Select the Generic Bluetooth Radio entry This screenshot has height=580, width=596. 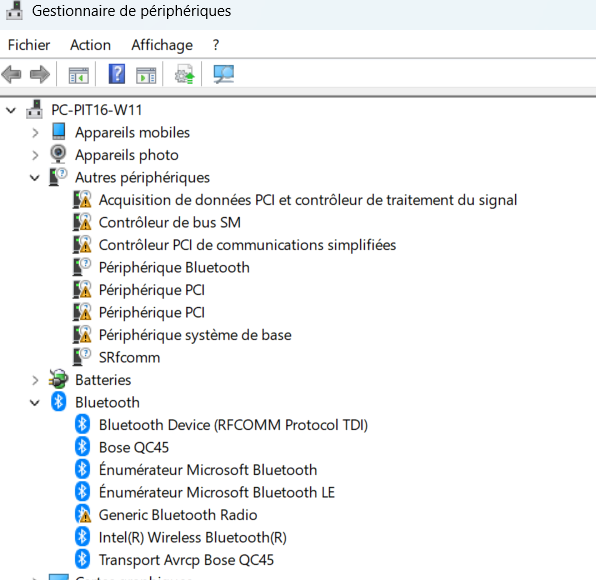pyautogui.click(x=178, y=515)
